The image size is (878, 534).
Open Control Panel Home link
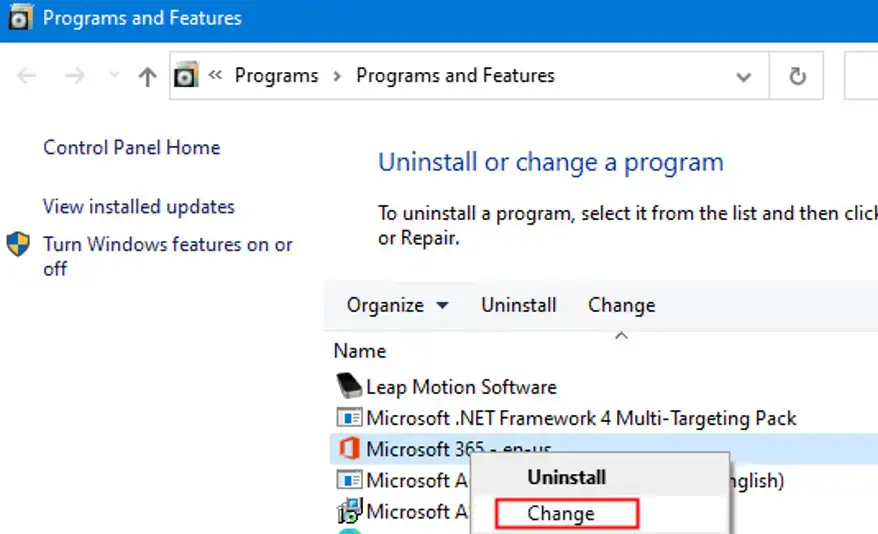(x=131, y=147)
